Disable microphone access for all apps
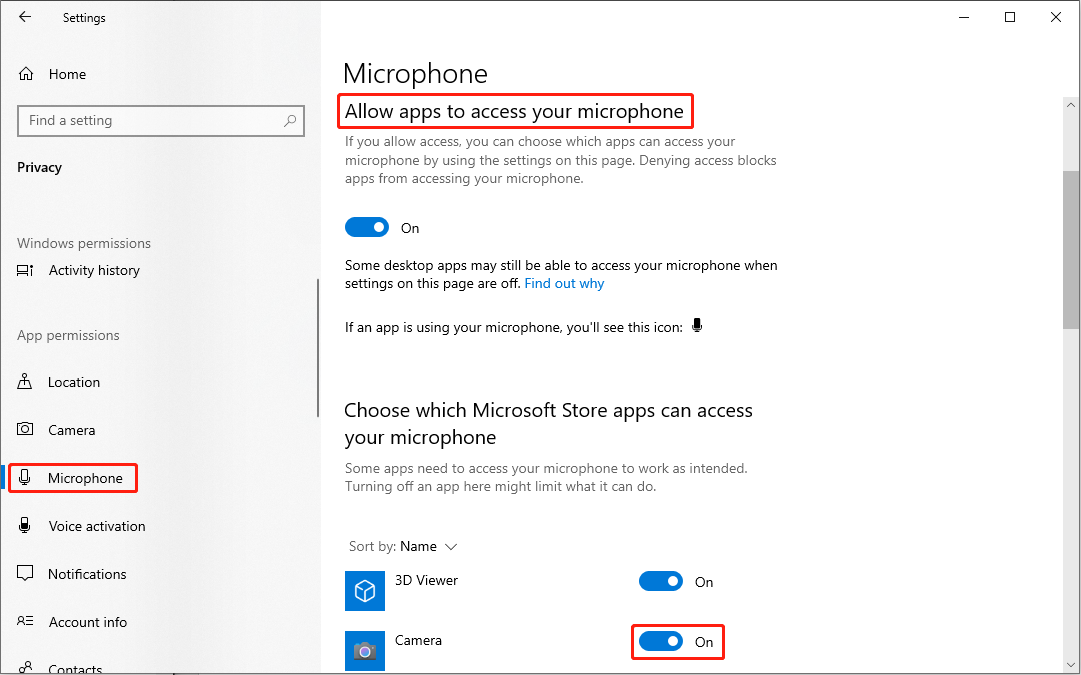 pyautogui.click(x=366, y=227)
